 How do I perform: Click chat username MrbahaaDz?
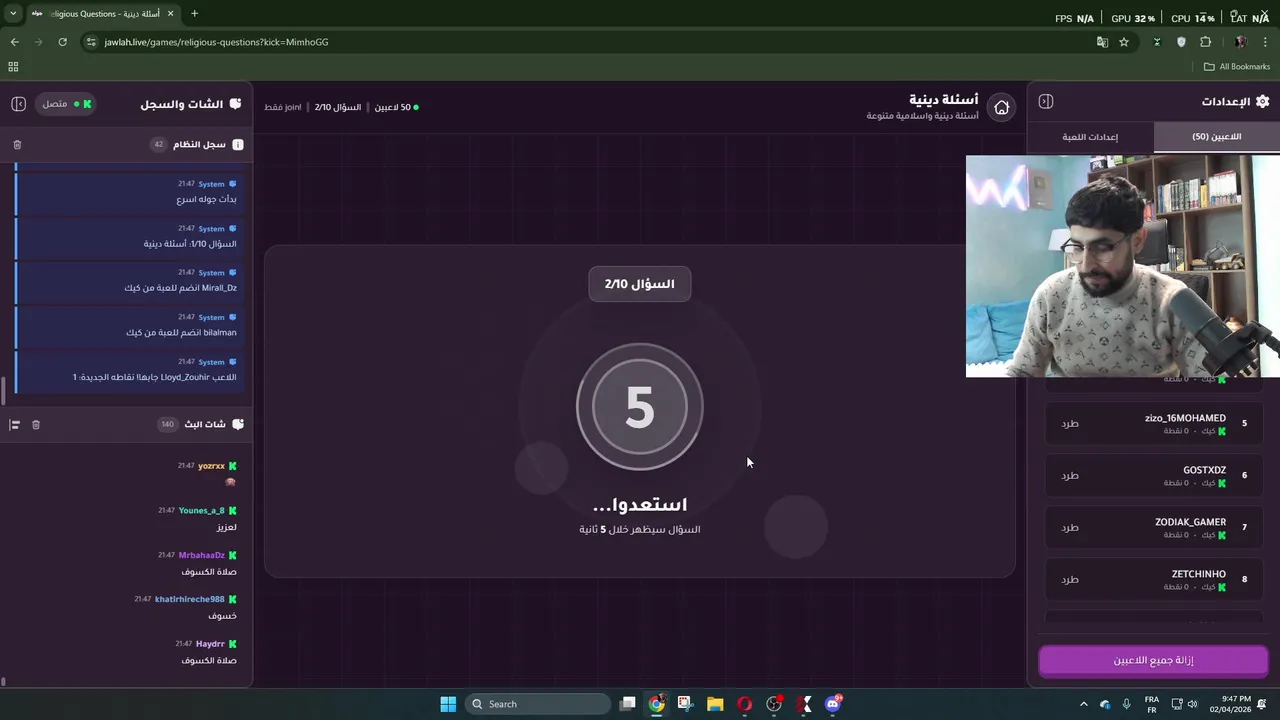click(202, 555)
